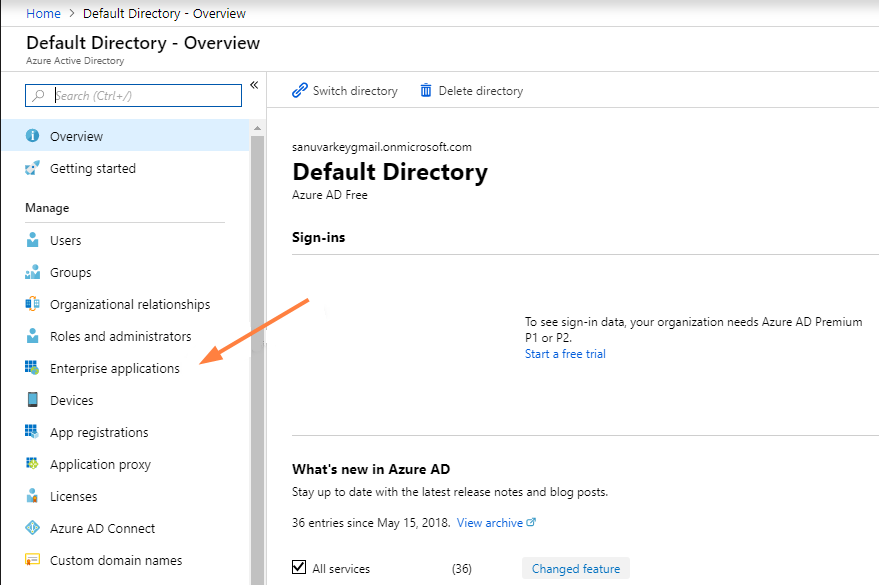Screen dimensions: 879x585
Task: Click the Groups icon in sidebar
Action: point(33,272)
